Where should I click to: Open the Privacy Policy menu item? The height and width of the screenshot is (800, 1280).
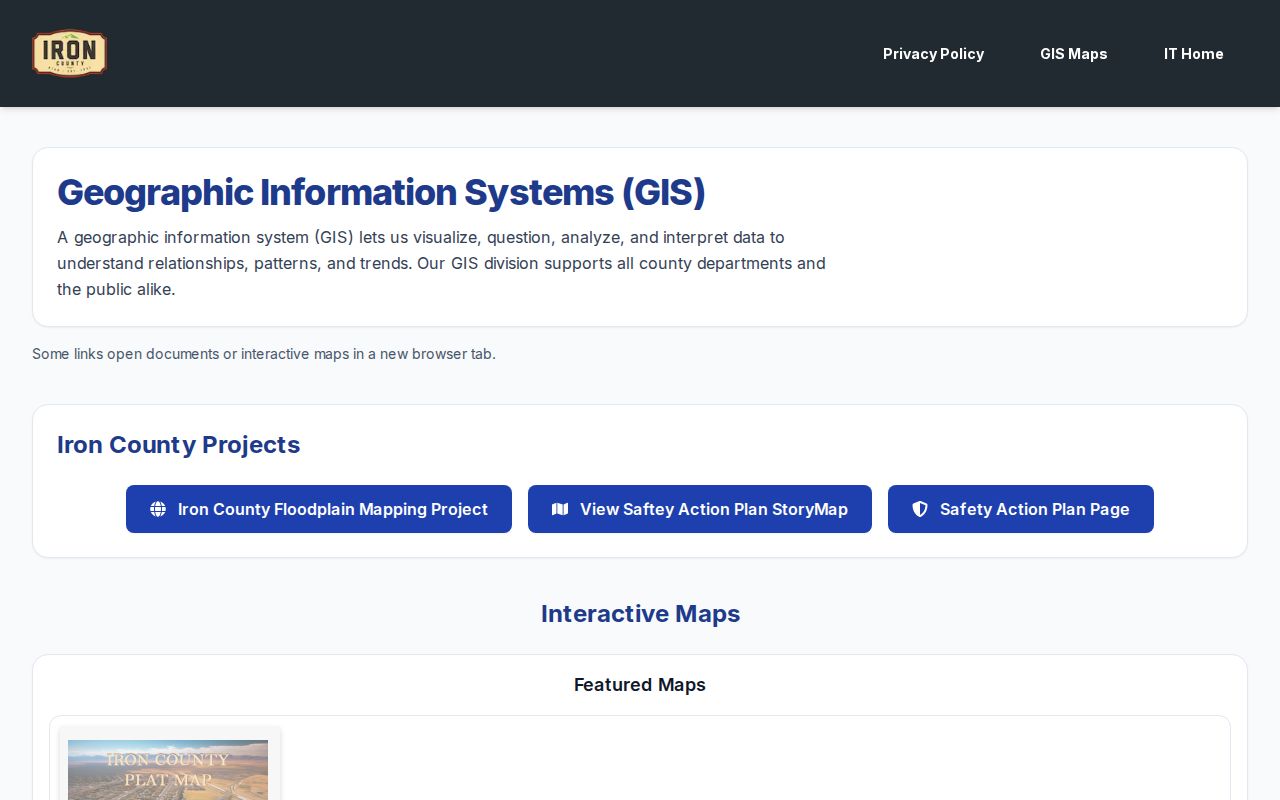point(933,54)
